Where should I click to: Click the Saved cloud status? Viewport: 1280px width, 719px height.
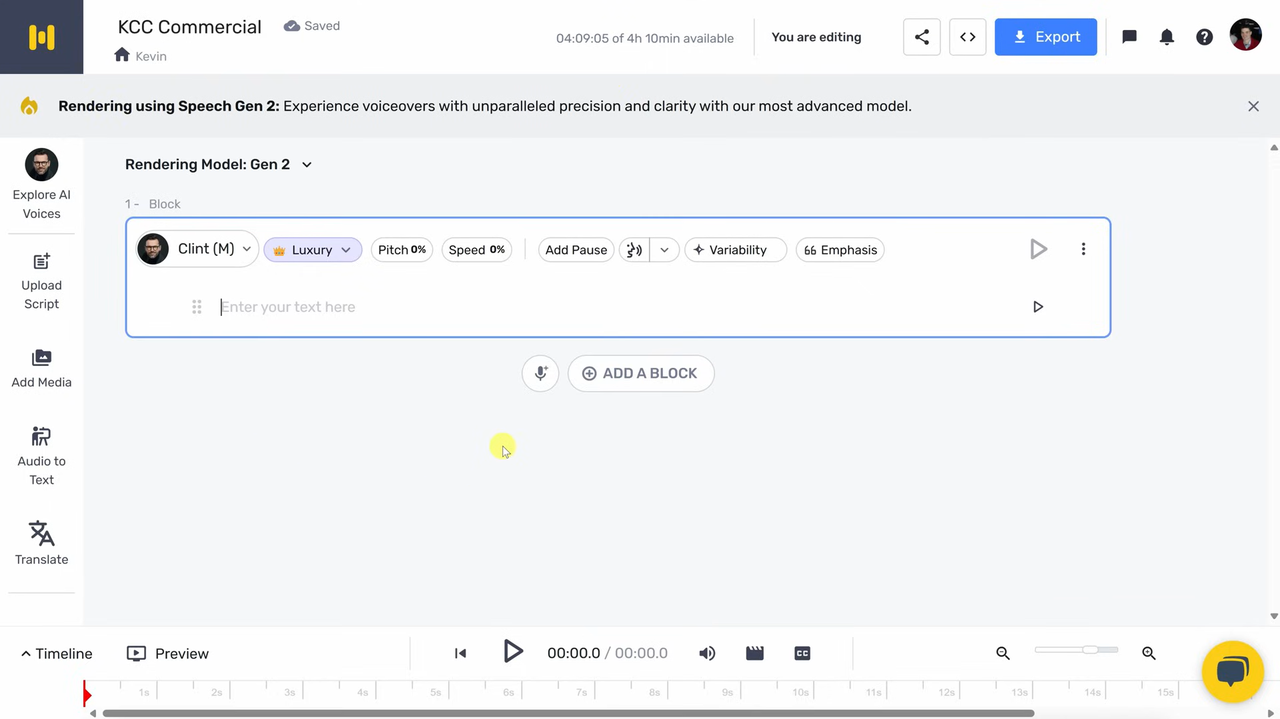(312, 26)
